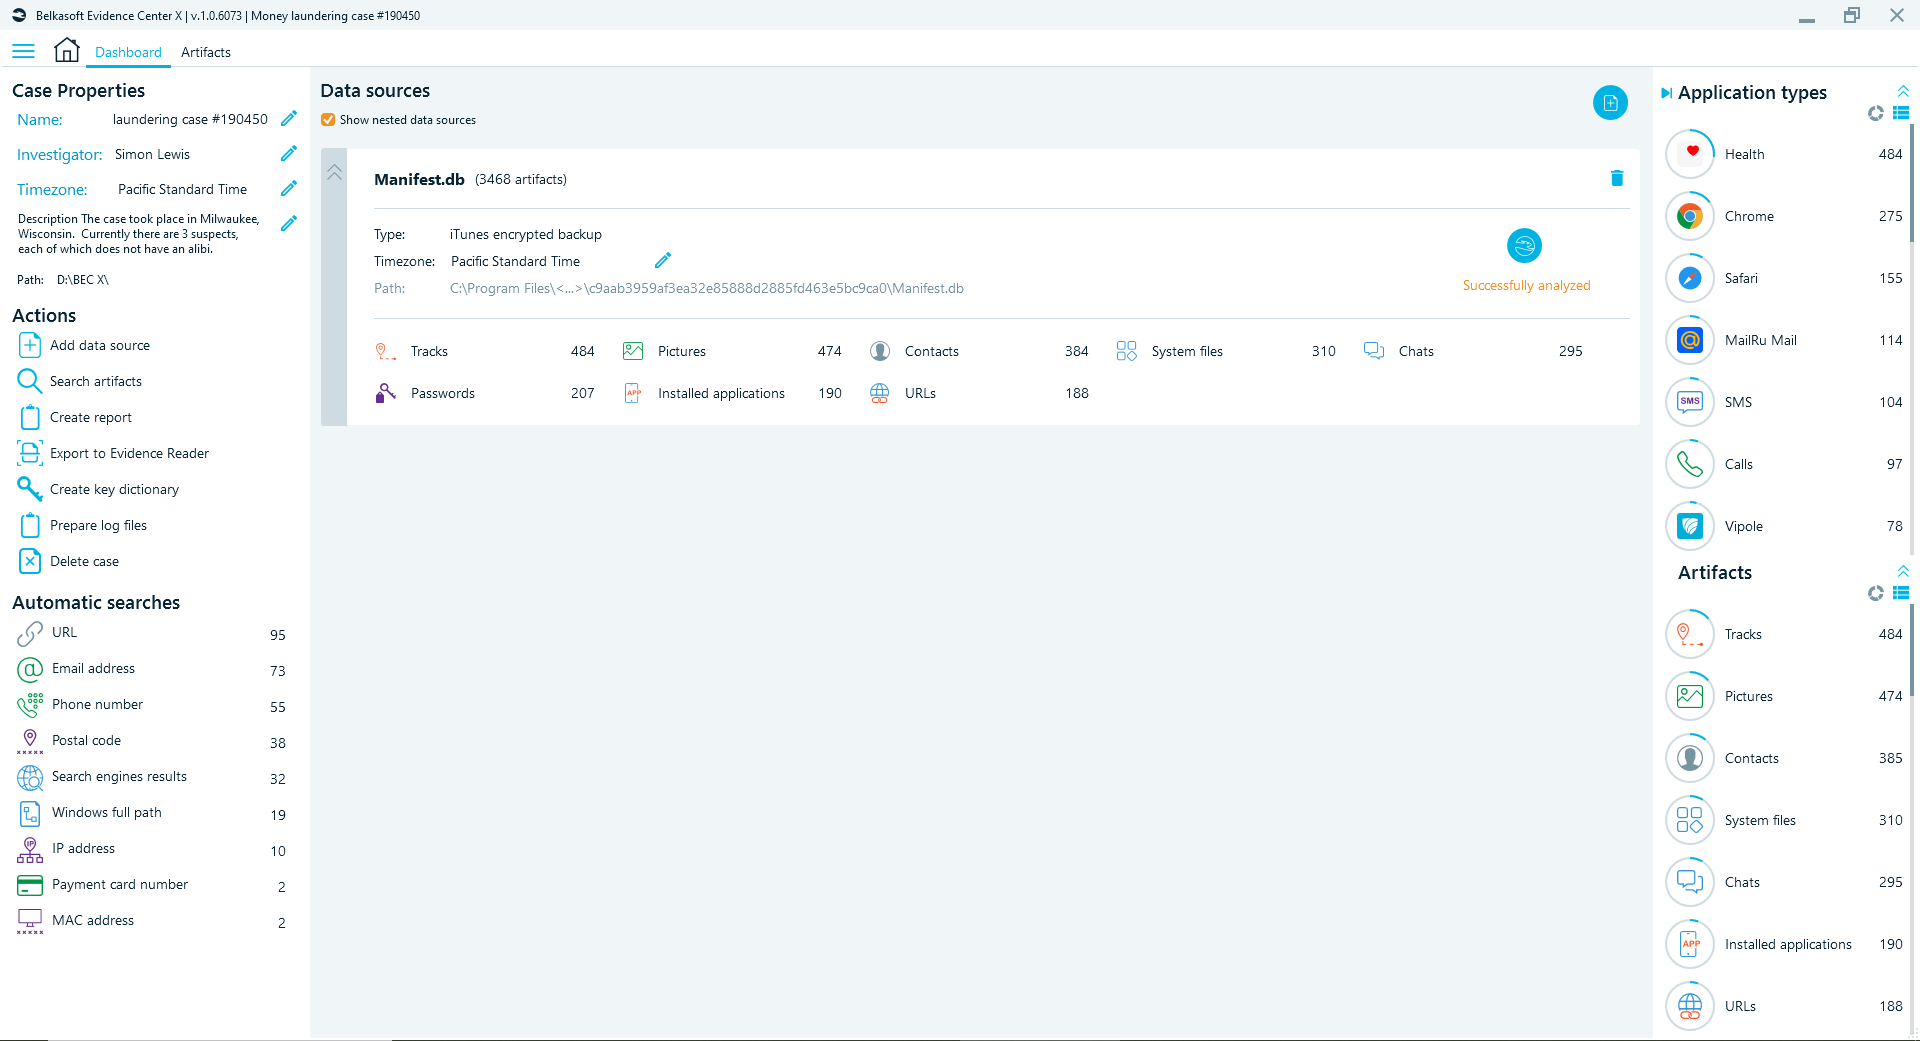Open Payment card number search
This screenshot has height=1041, width=1920.
[151, 885]
